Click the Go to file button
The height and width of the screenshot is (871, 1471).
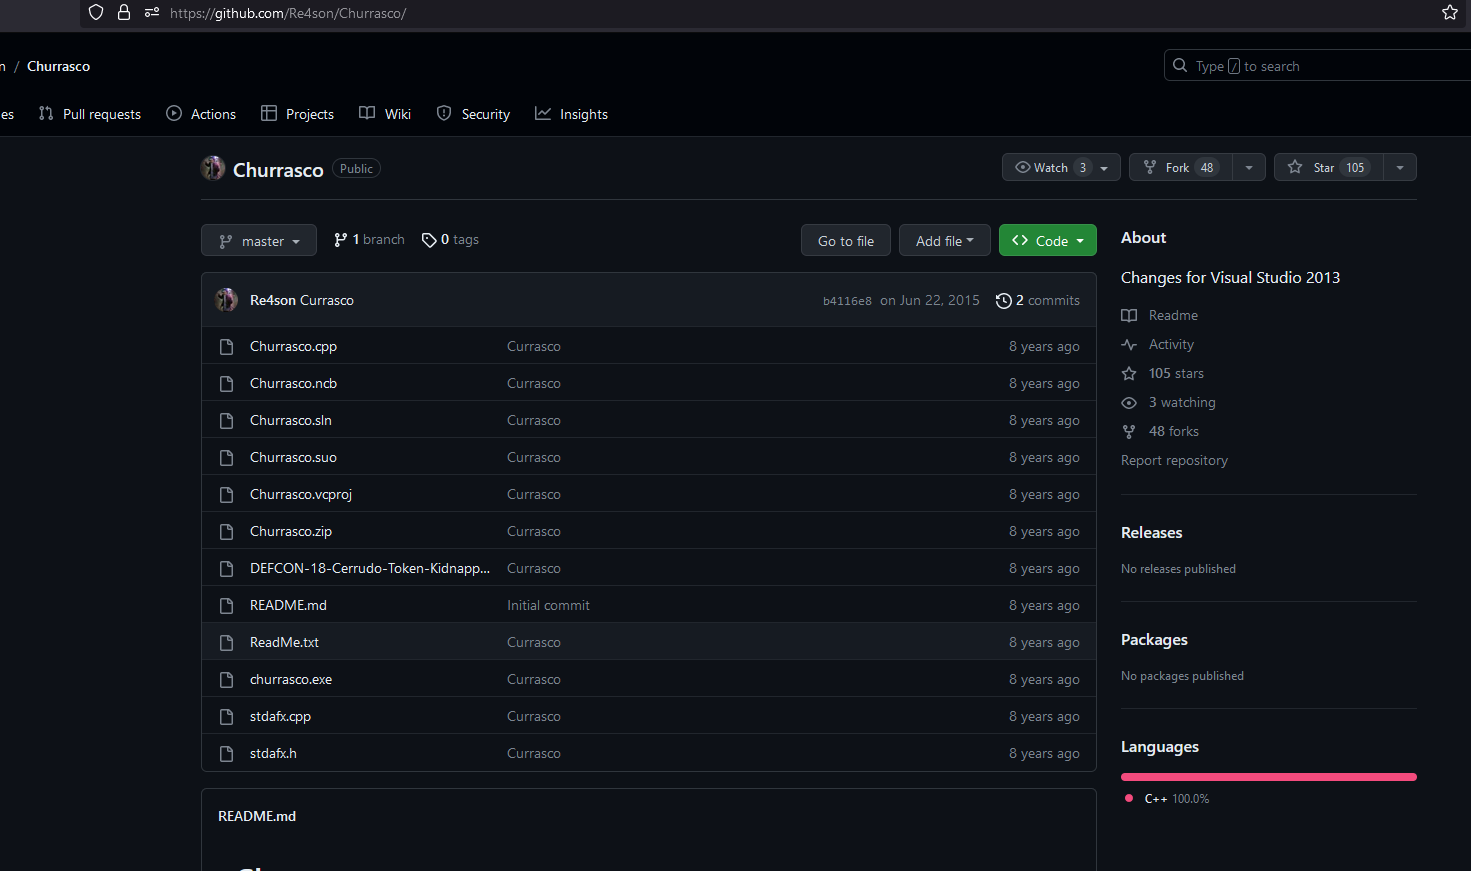click(846, 241)
